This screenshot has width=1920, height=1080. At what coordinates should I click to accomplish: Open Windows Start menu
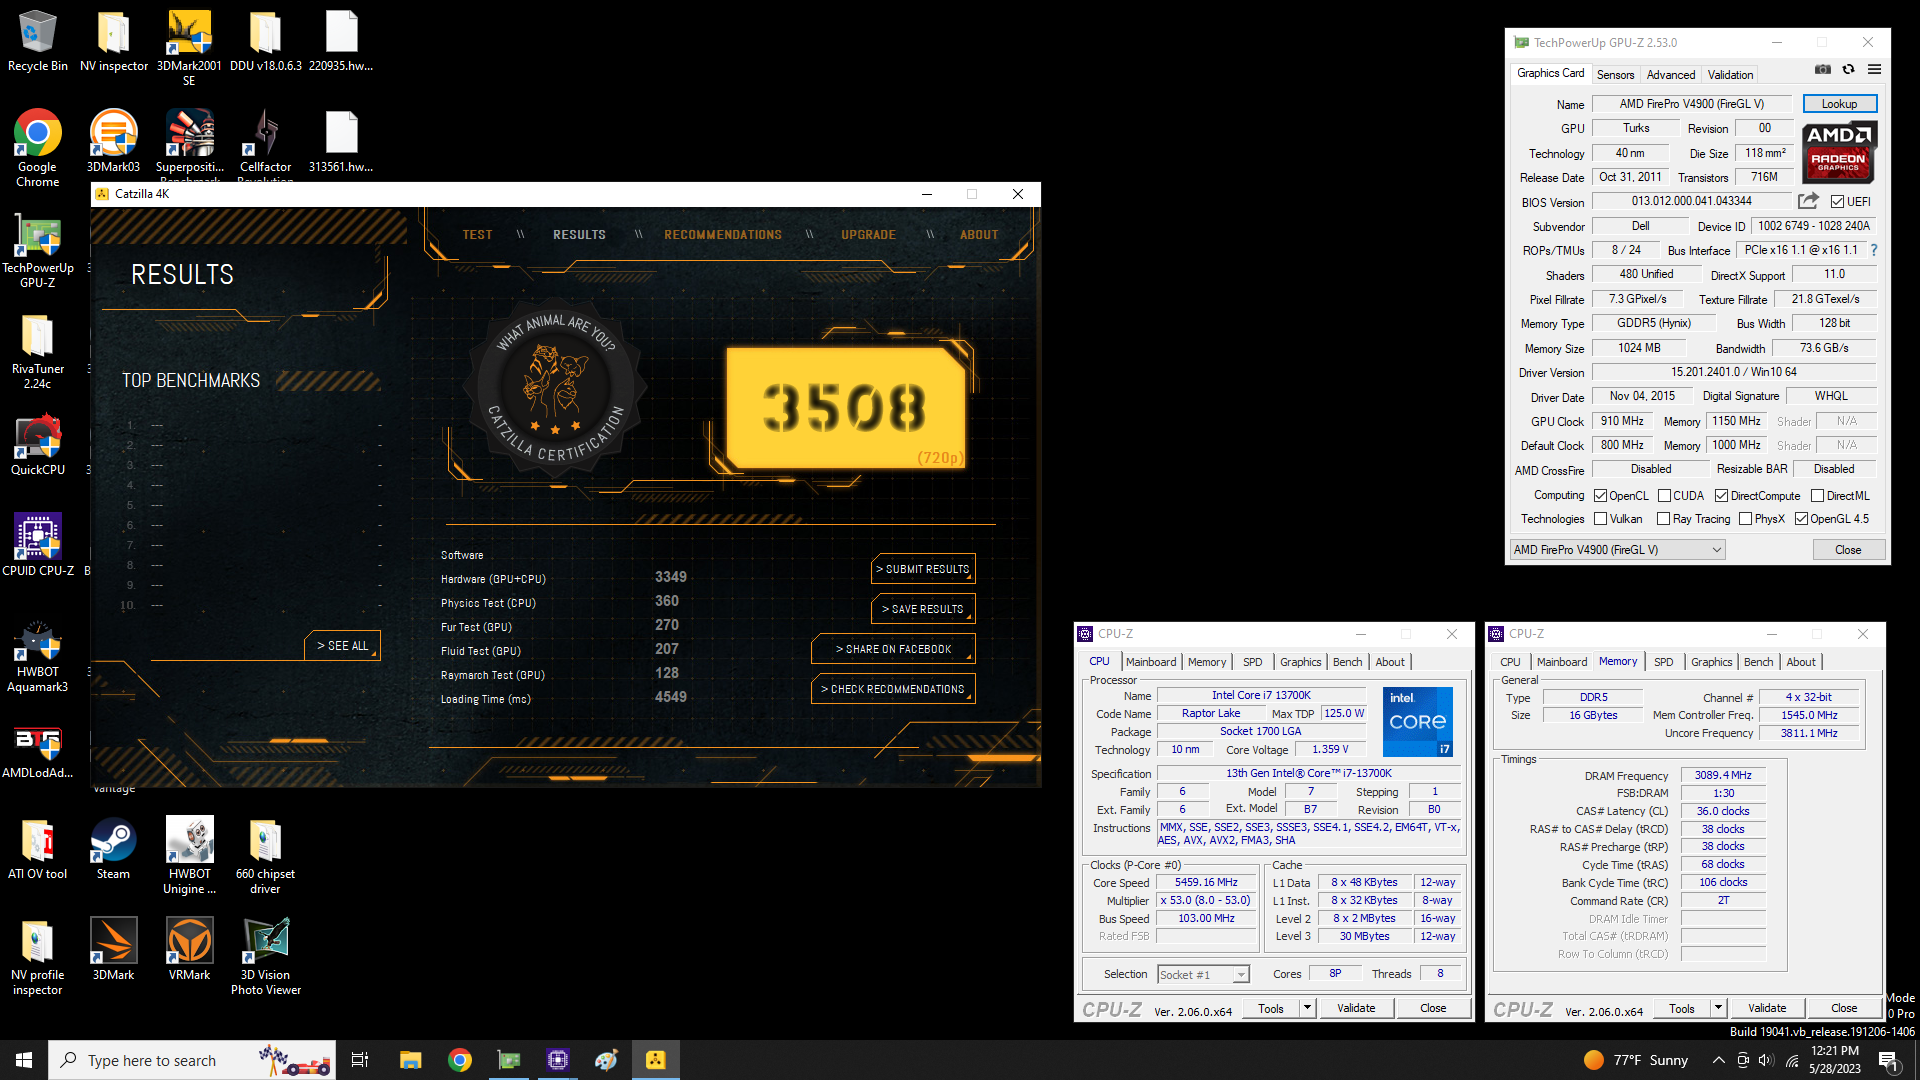(24, 1060)
